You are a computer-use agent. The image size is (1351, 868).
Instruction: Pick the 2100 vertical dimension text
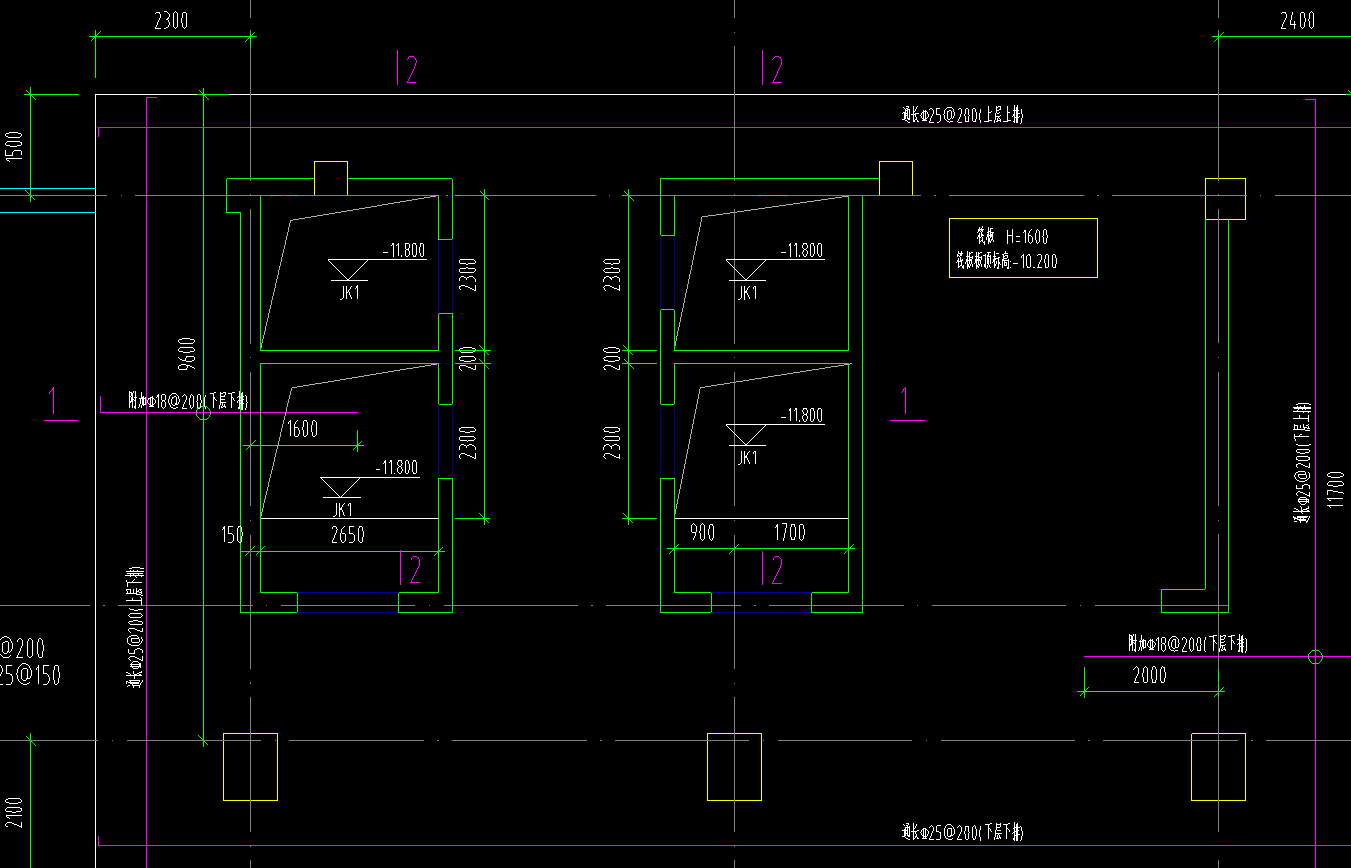(x=13, y=810)
